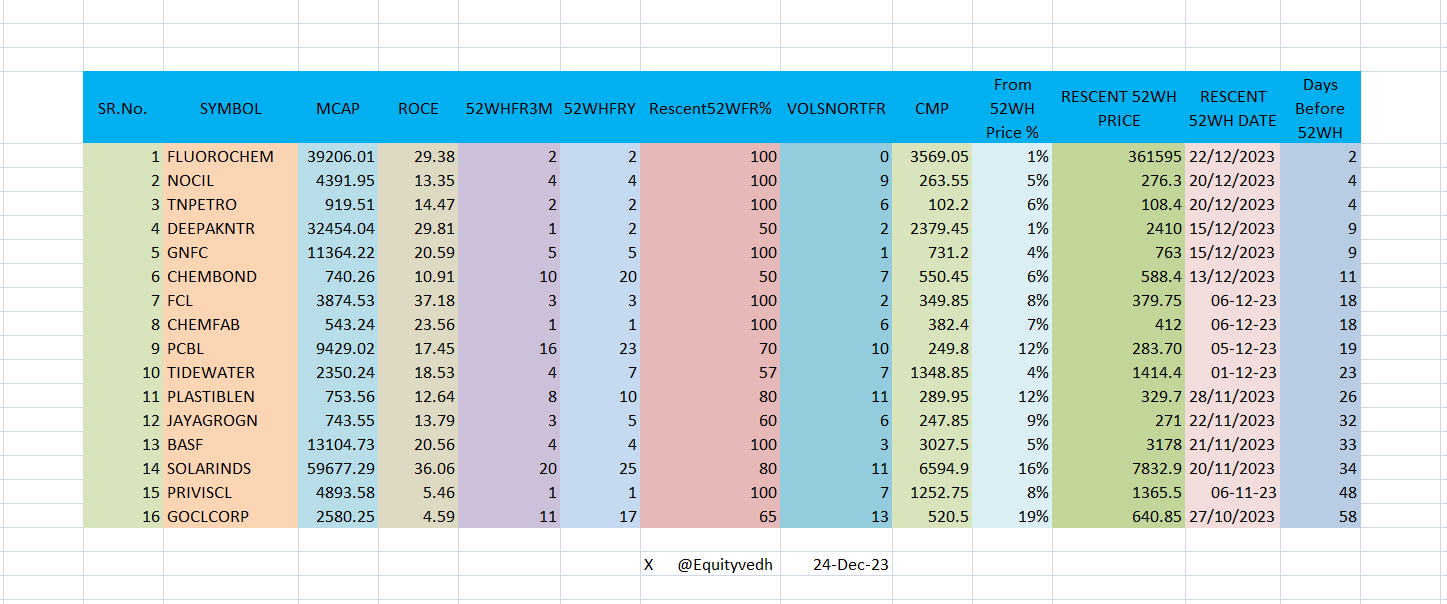
Task: Select the 24-Dec-23 date cell
Action: (x=850, y=564)
